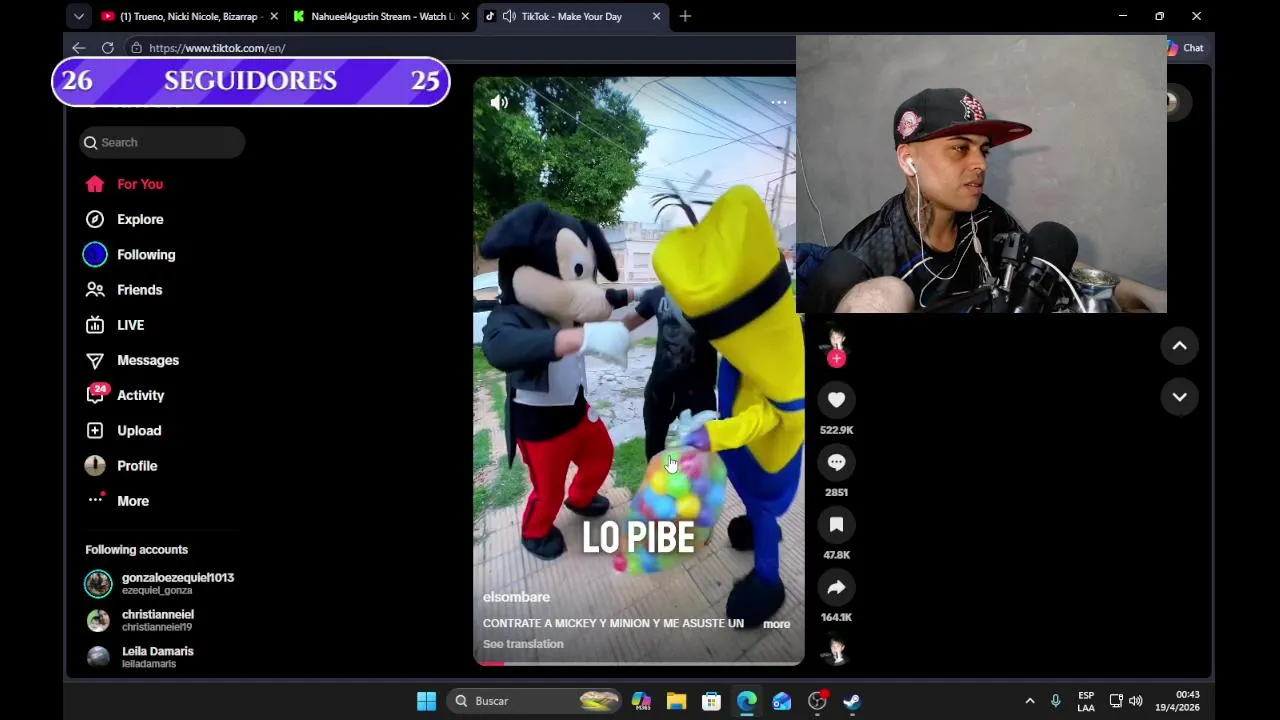The height and width of the screenshot is (720, 1280).
Task: Open the comments on the video
Action: click(836, 462)
